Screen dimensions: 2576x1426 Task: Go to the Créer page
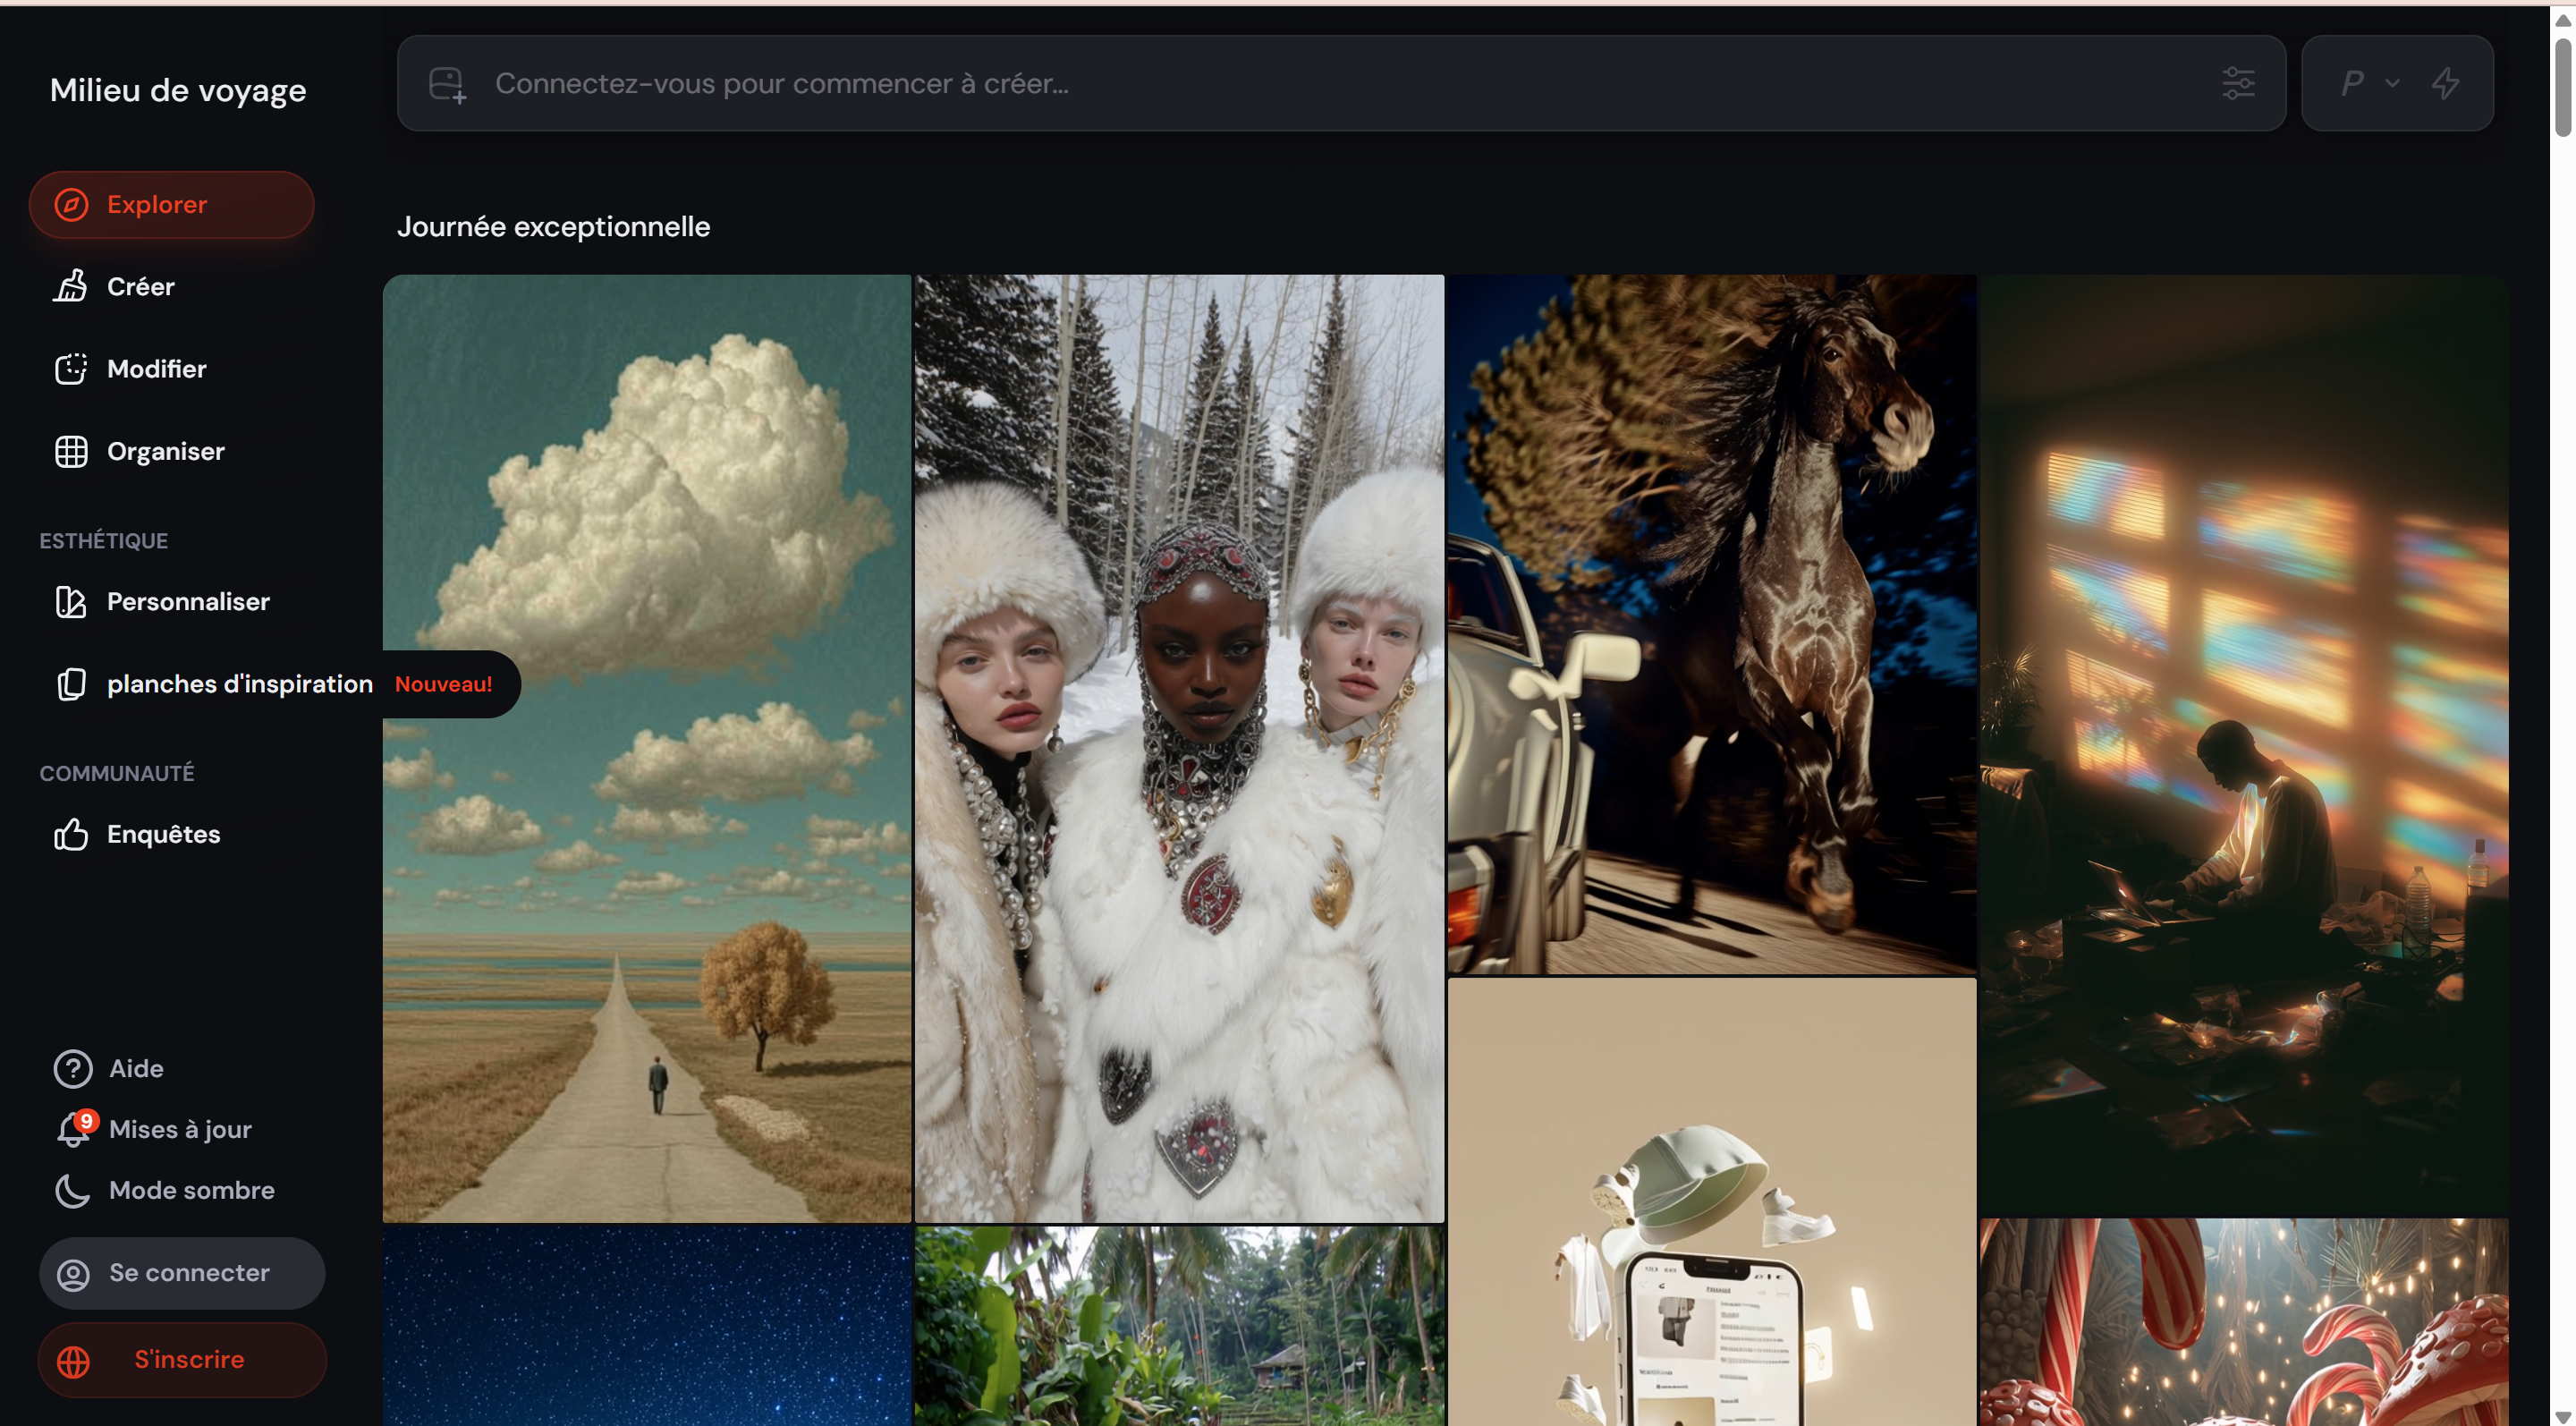(x=140, y=287)
